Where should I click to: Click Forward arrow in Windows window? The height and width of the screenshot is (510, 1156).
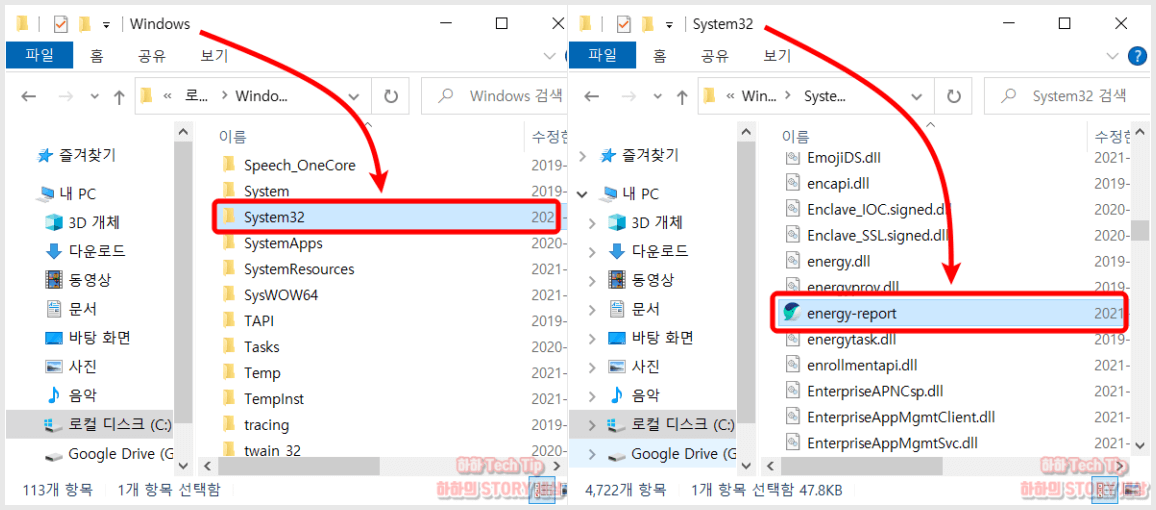65,97
